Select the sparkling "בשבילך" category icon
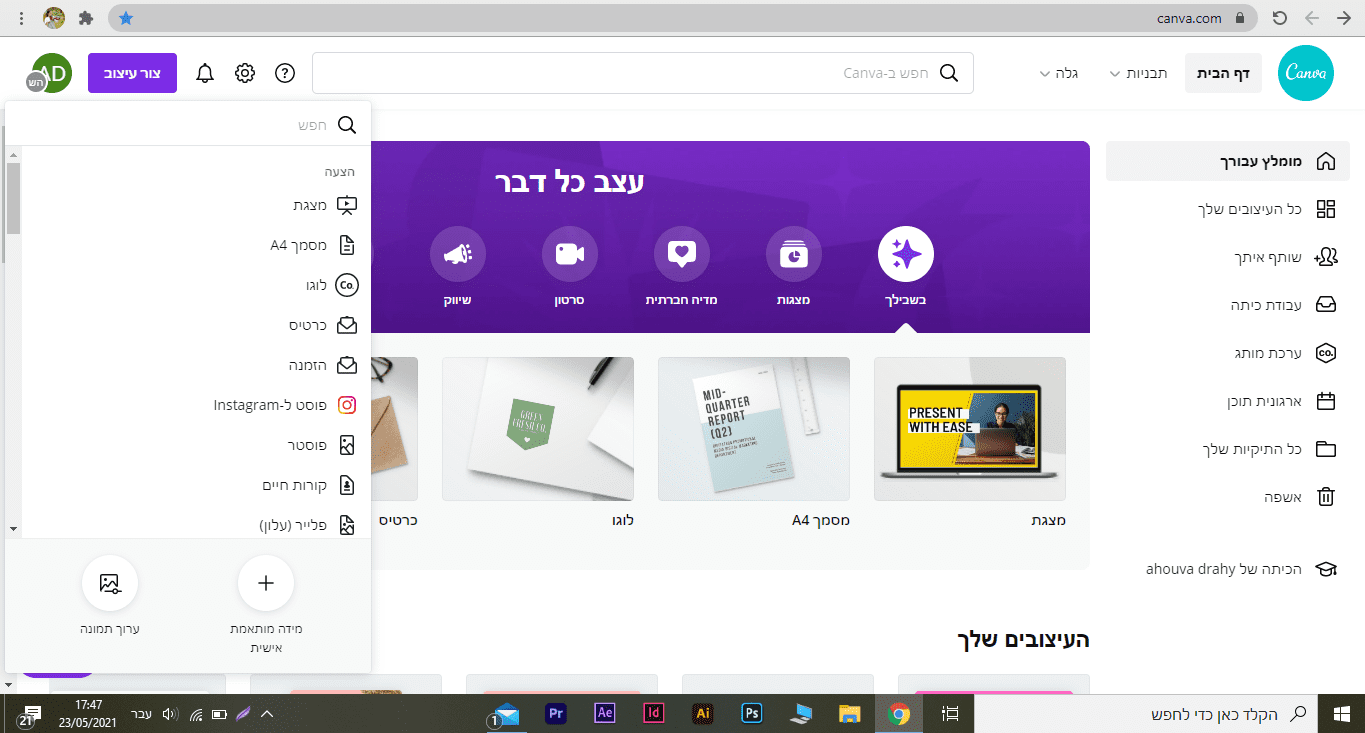Image resolution: width=1365 pixels, height=733 pixels. click(905, 255)
